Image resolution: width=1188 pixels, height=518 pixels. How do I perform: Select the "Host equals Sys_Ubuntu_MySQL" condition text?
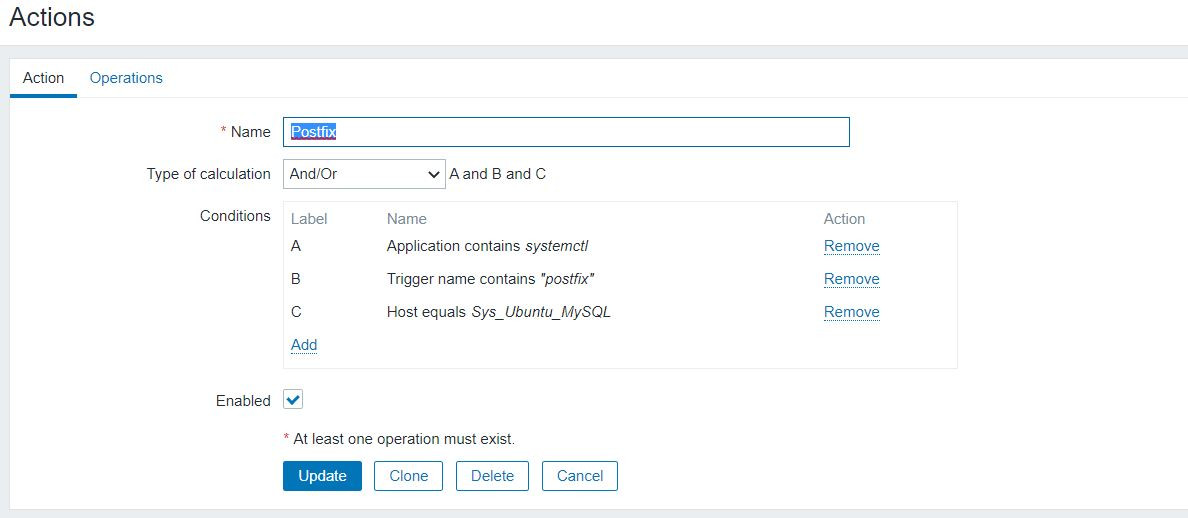click(x=498, y=312)
